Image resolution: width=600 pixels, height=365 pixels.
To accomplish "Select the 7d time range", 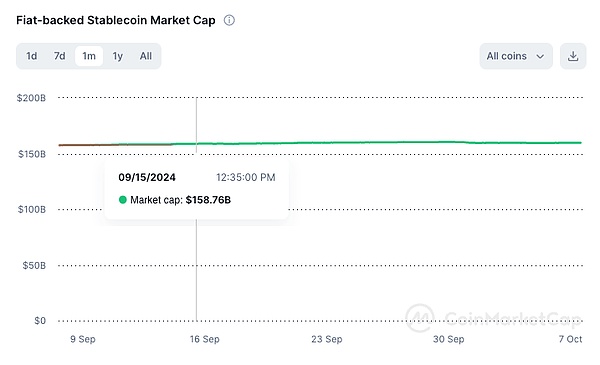I will point(59,56).
